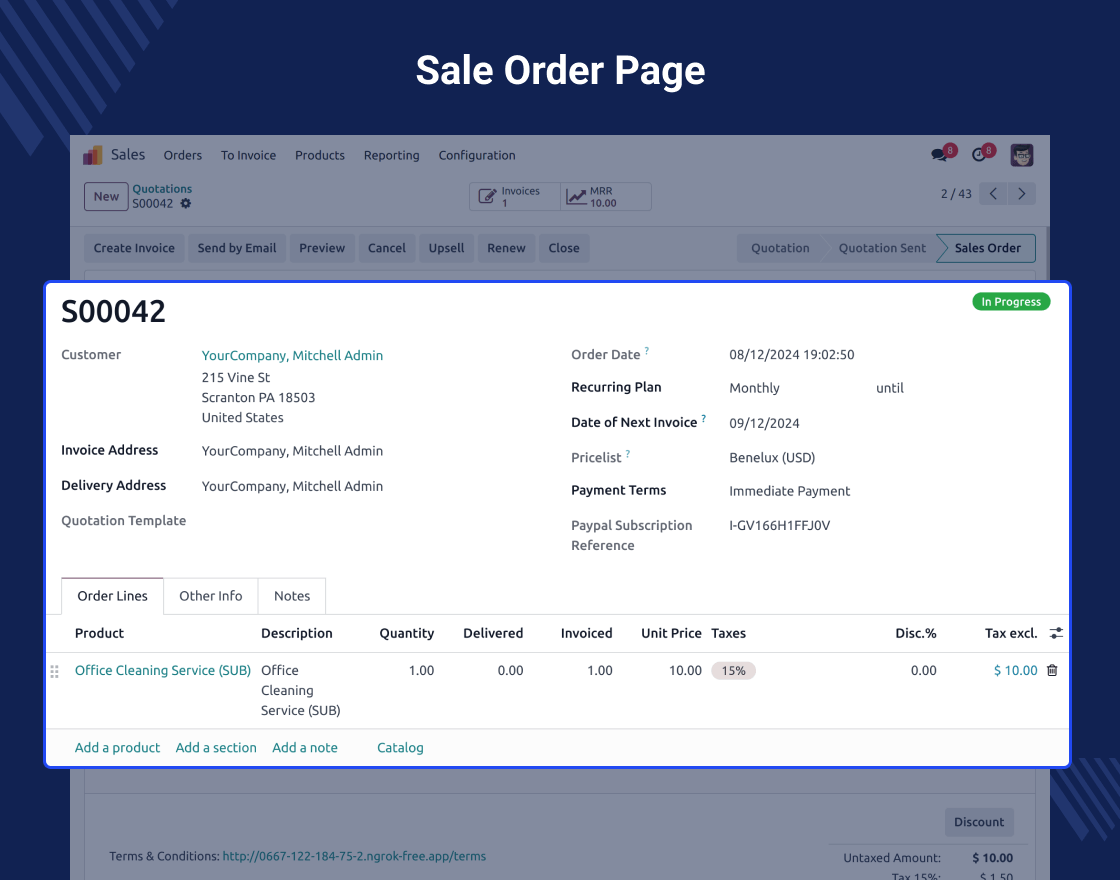Click the empty Quotation Template field
This screenshot has width=1120, height=880.
pyautogui.click(x=368, y=521)
